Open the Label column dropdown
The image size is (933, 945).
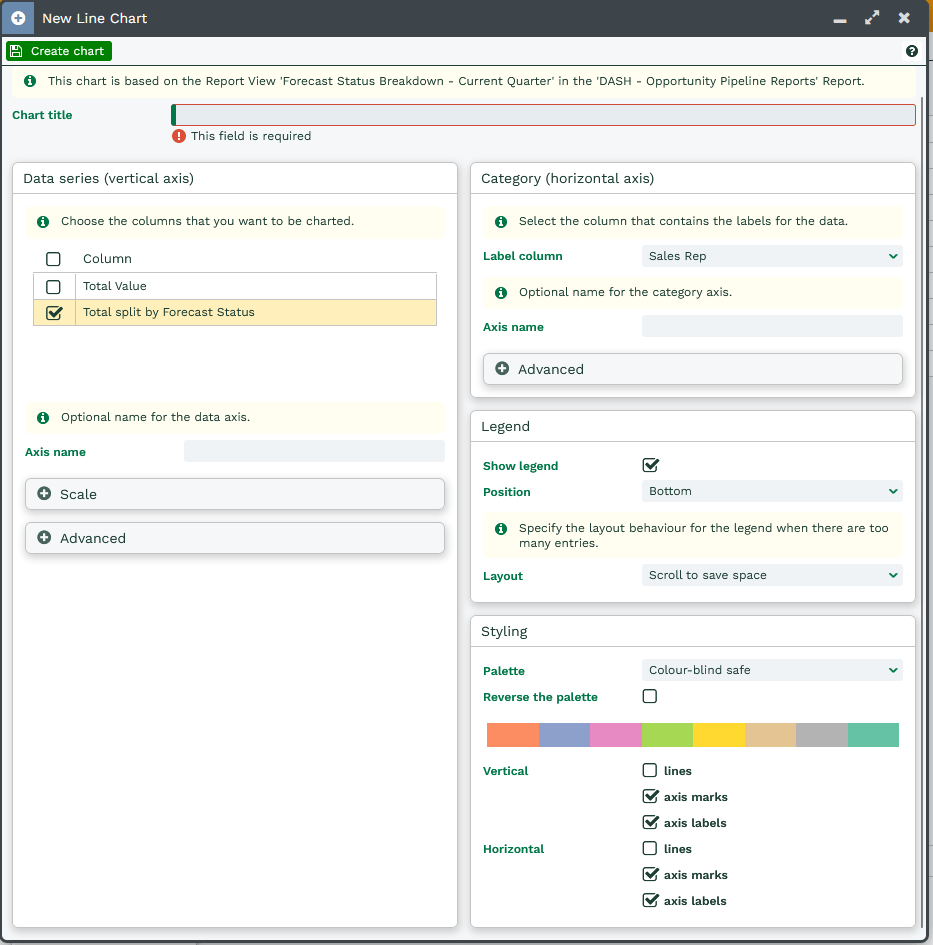tap(772, 256)
